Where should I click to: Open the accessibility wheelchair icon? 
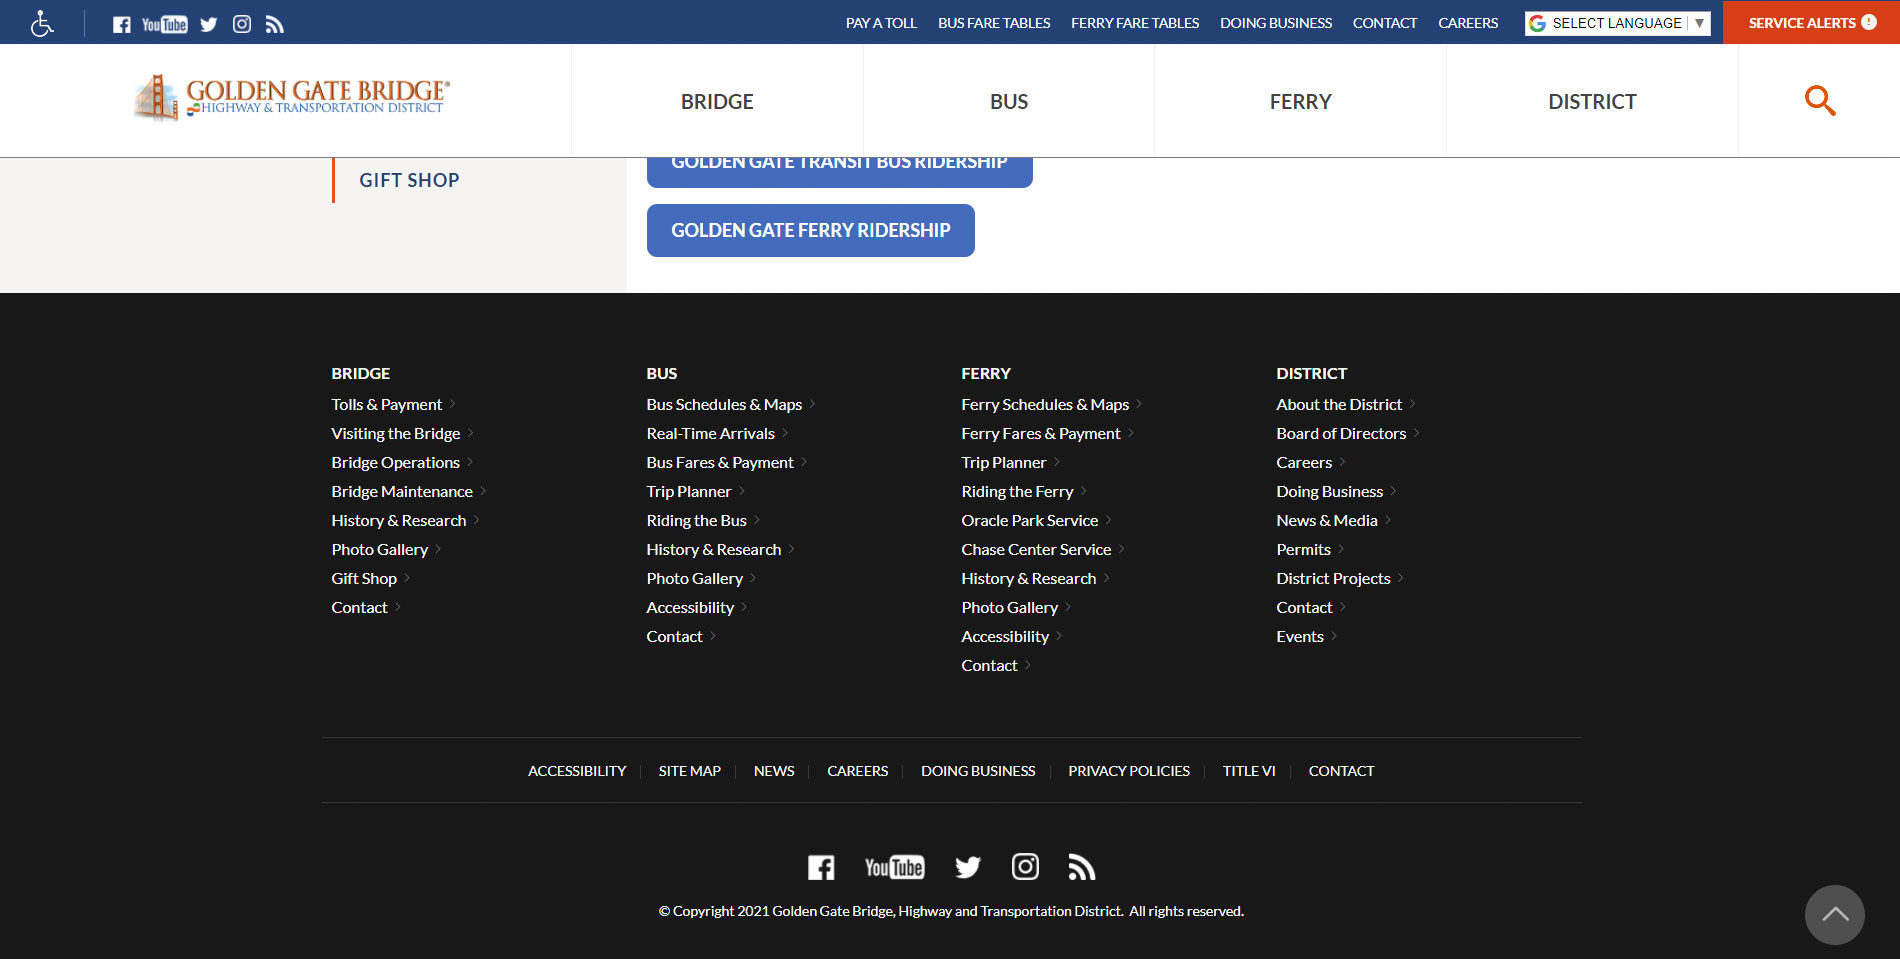(42, 23)
